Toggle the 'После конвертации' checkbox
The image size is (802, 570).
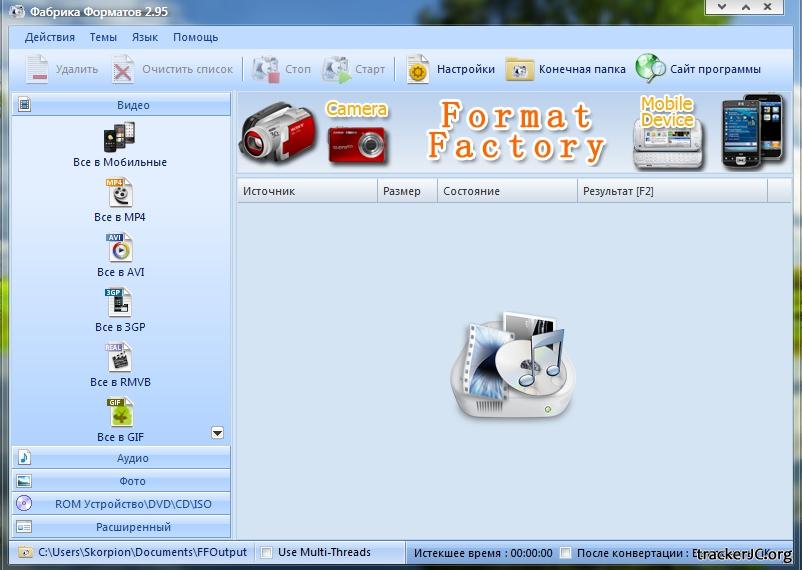tap(566, 553)
